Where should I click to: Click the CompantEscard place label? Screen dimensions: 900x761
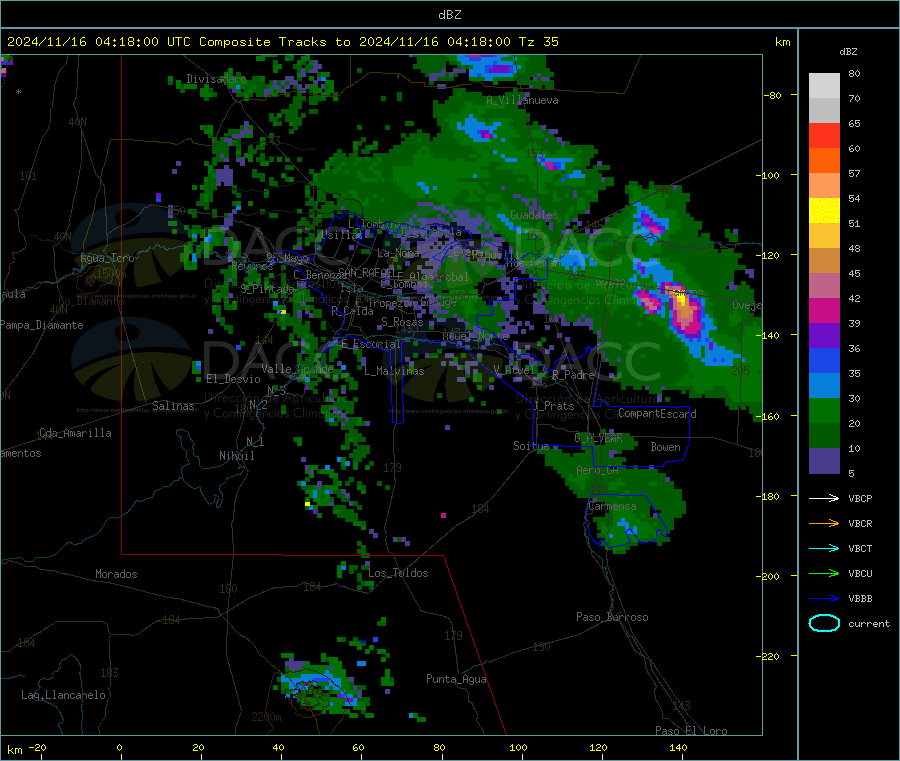pyautogui.click(x=657, y=414)
